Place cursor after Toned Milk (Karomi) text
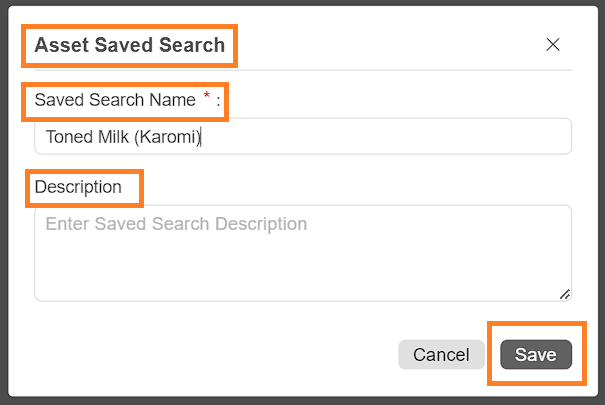The width and height of the screenshot is (605, 405). pyautogui.click(x=202, y=138)
